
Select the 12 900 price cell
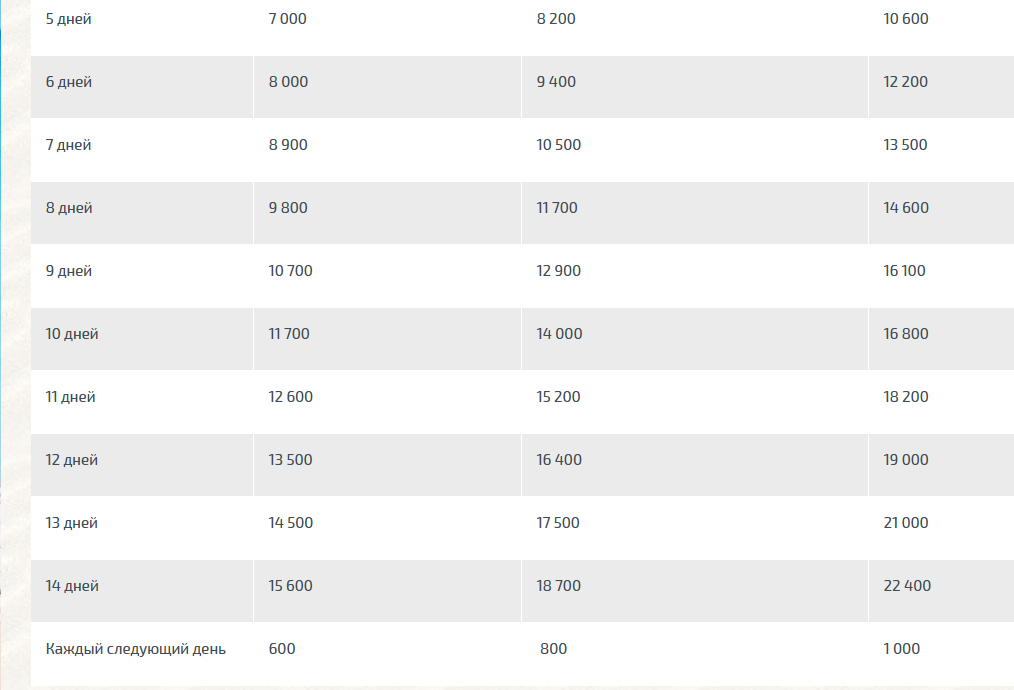click(559, 271)
